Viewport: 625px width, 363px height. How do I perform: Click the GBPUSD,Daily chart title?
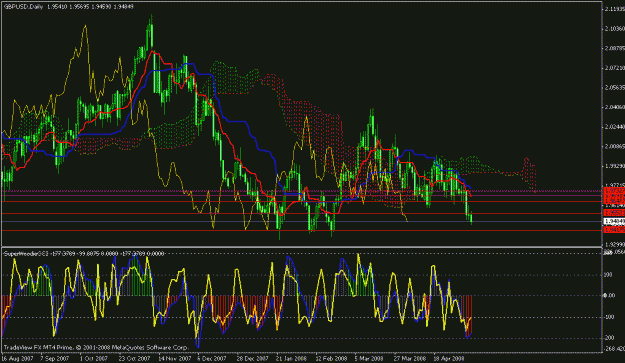pyautogui.click(x=24, y=7)
